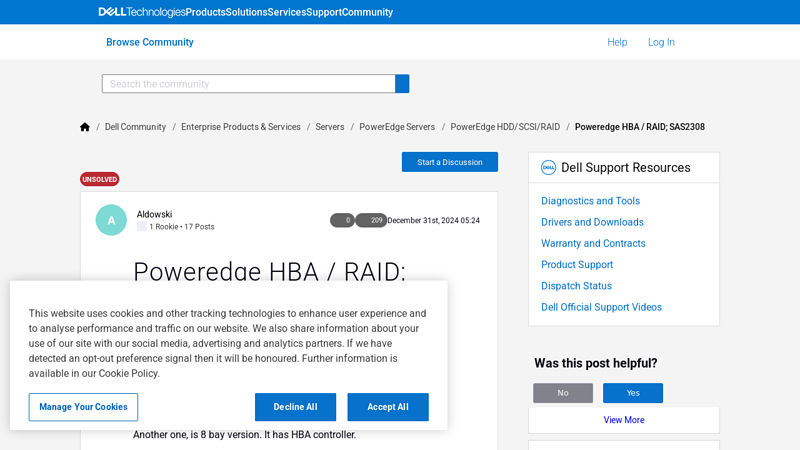Screen dimensions: 800x450
Task: Open the Products menu
Action: (x=206, y=12)
